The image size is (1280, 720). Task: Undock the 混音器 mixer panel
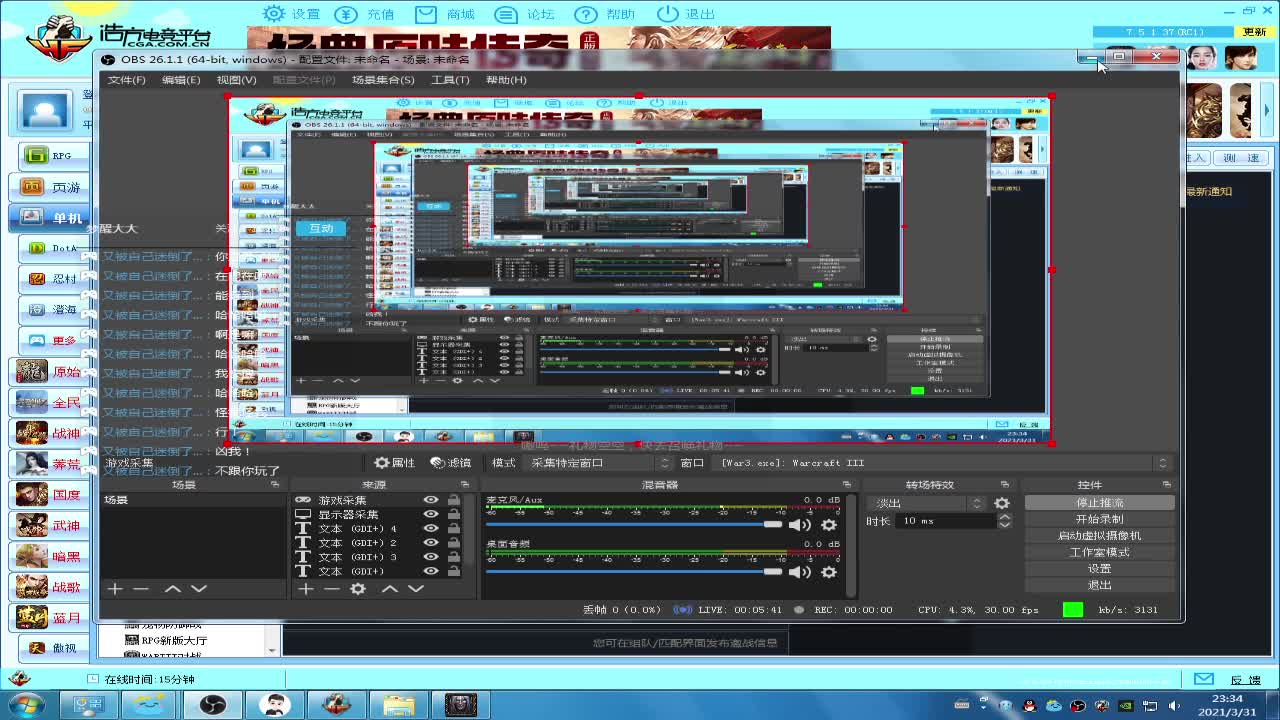point(847,485)
